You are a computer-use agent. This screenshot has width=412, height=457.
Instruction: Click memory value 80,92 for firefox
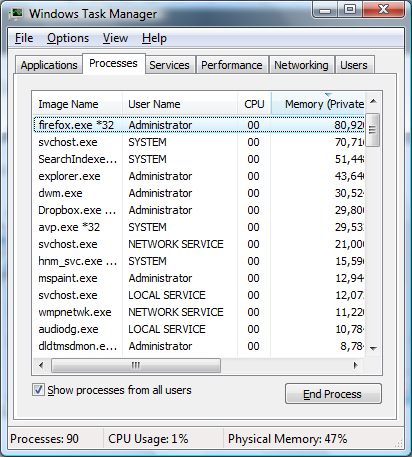pos(349,125)
